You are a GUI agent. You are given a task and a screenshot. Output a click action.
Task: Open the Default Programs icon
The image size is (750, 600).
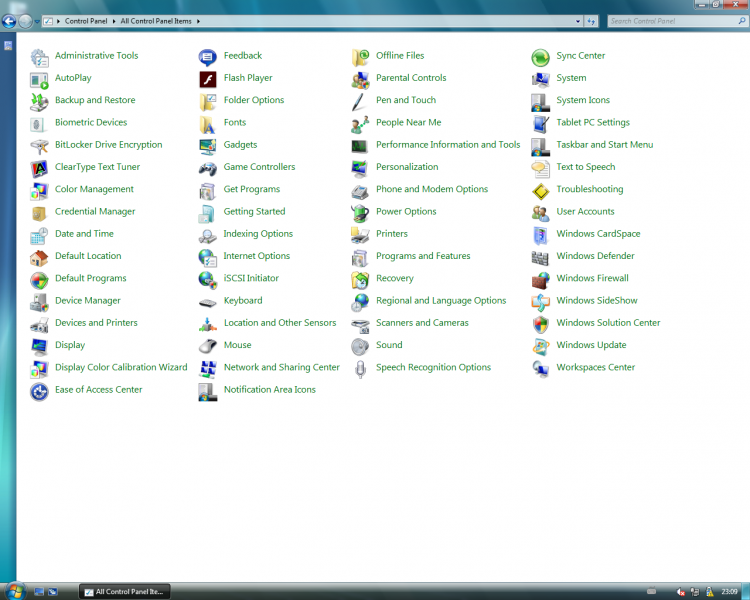pyautogui.click(x=39, y=280)
